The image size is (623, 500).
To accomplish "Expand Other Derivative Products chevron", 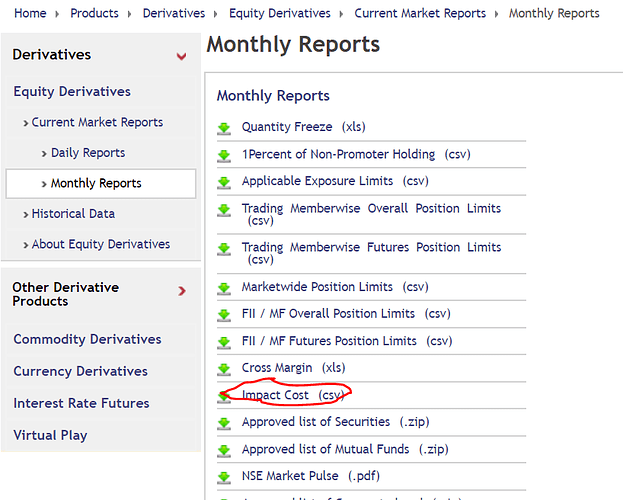I will tap(182, 291).
